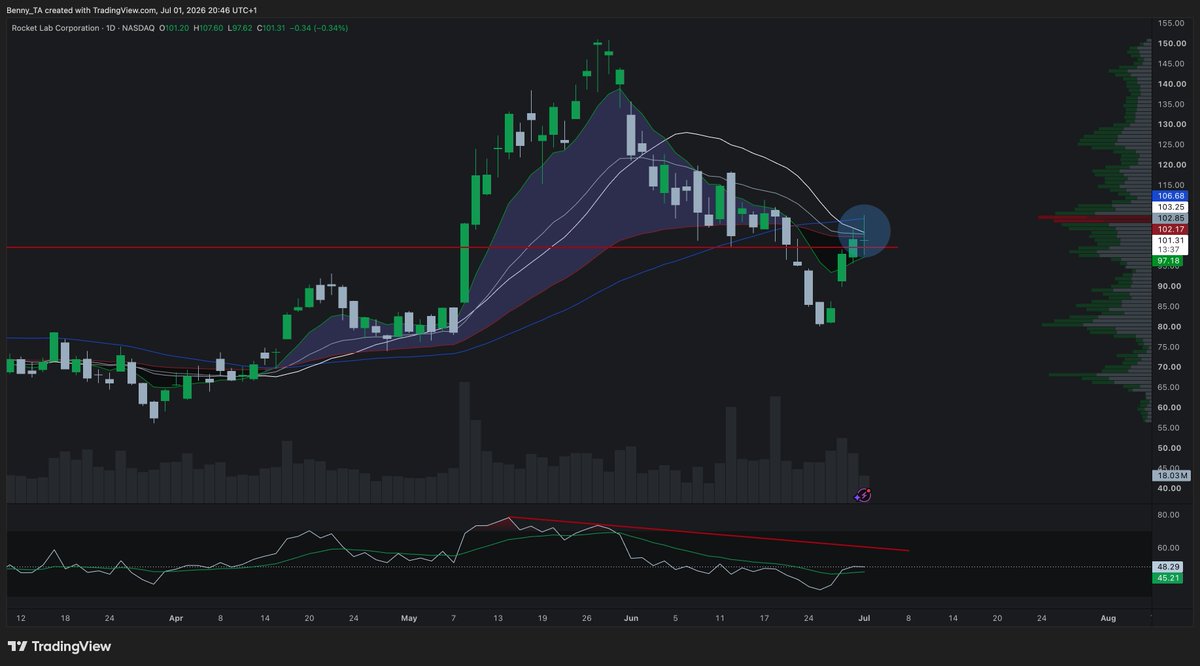Viewport: 1200px width, 666px height.
Task: Click the Jun label on time axis
Action: (630, 619)
